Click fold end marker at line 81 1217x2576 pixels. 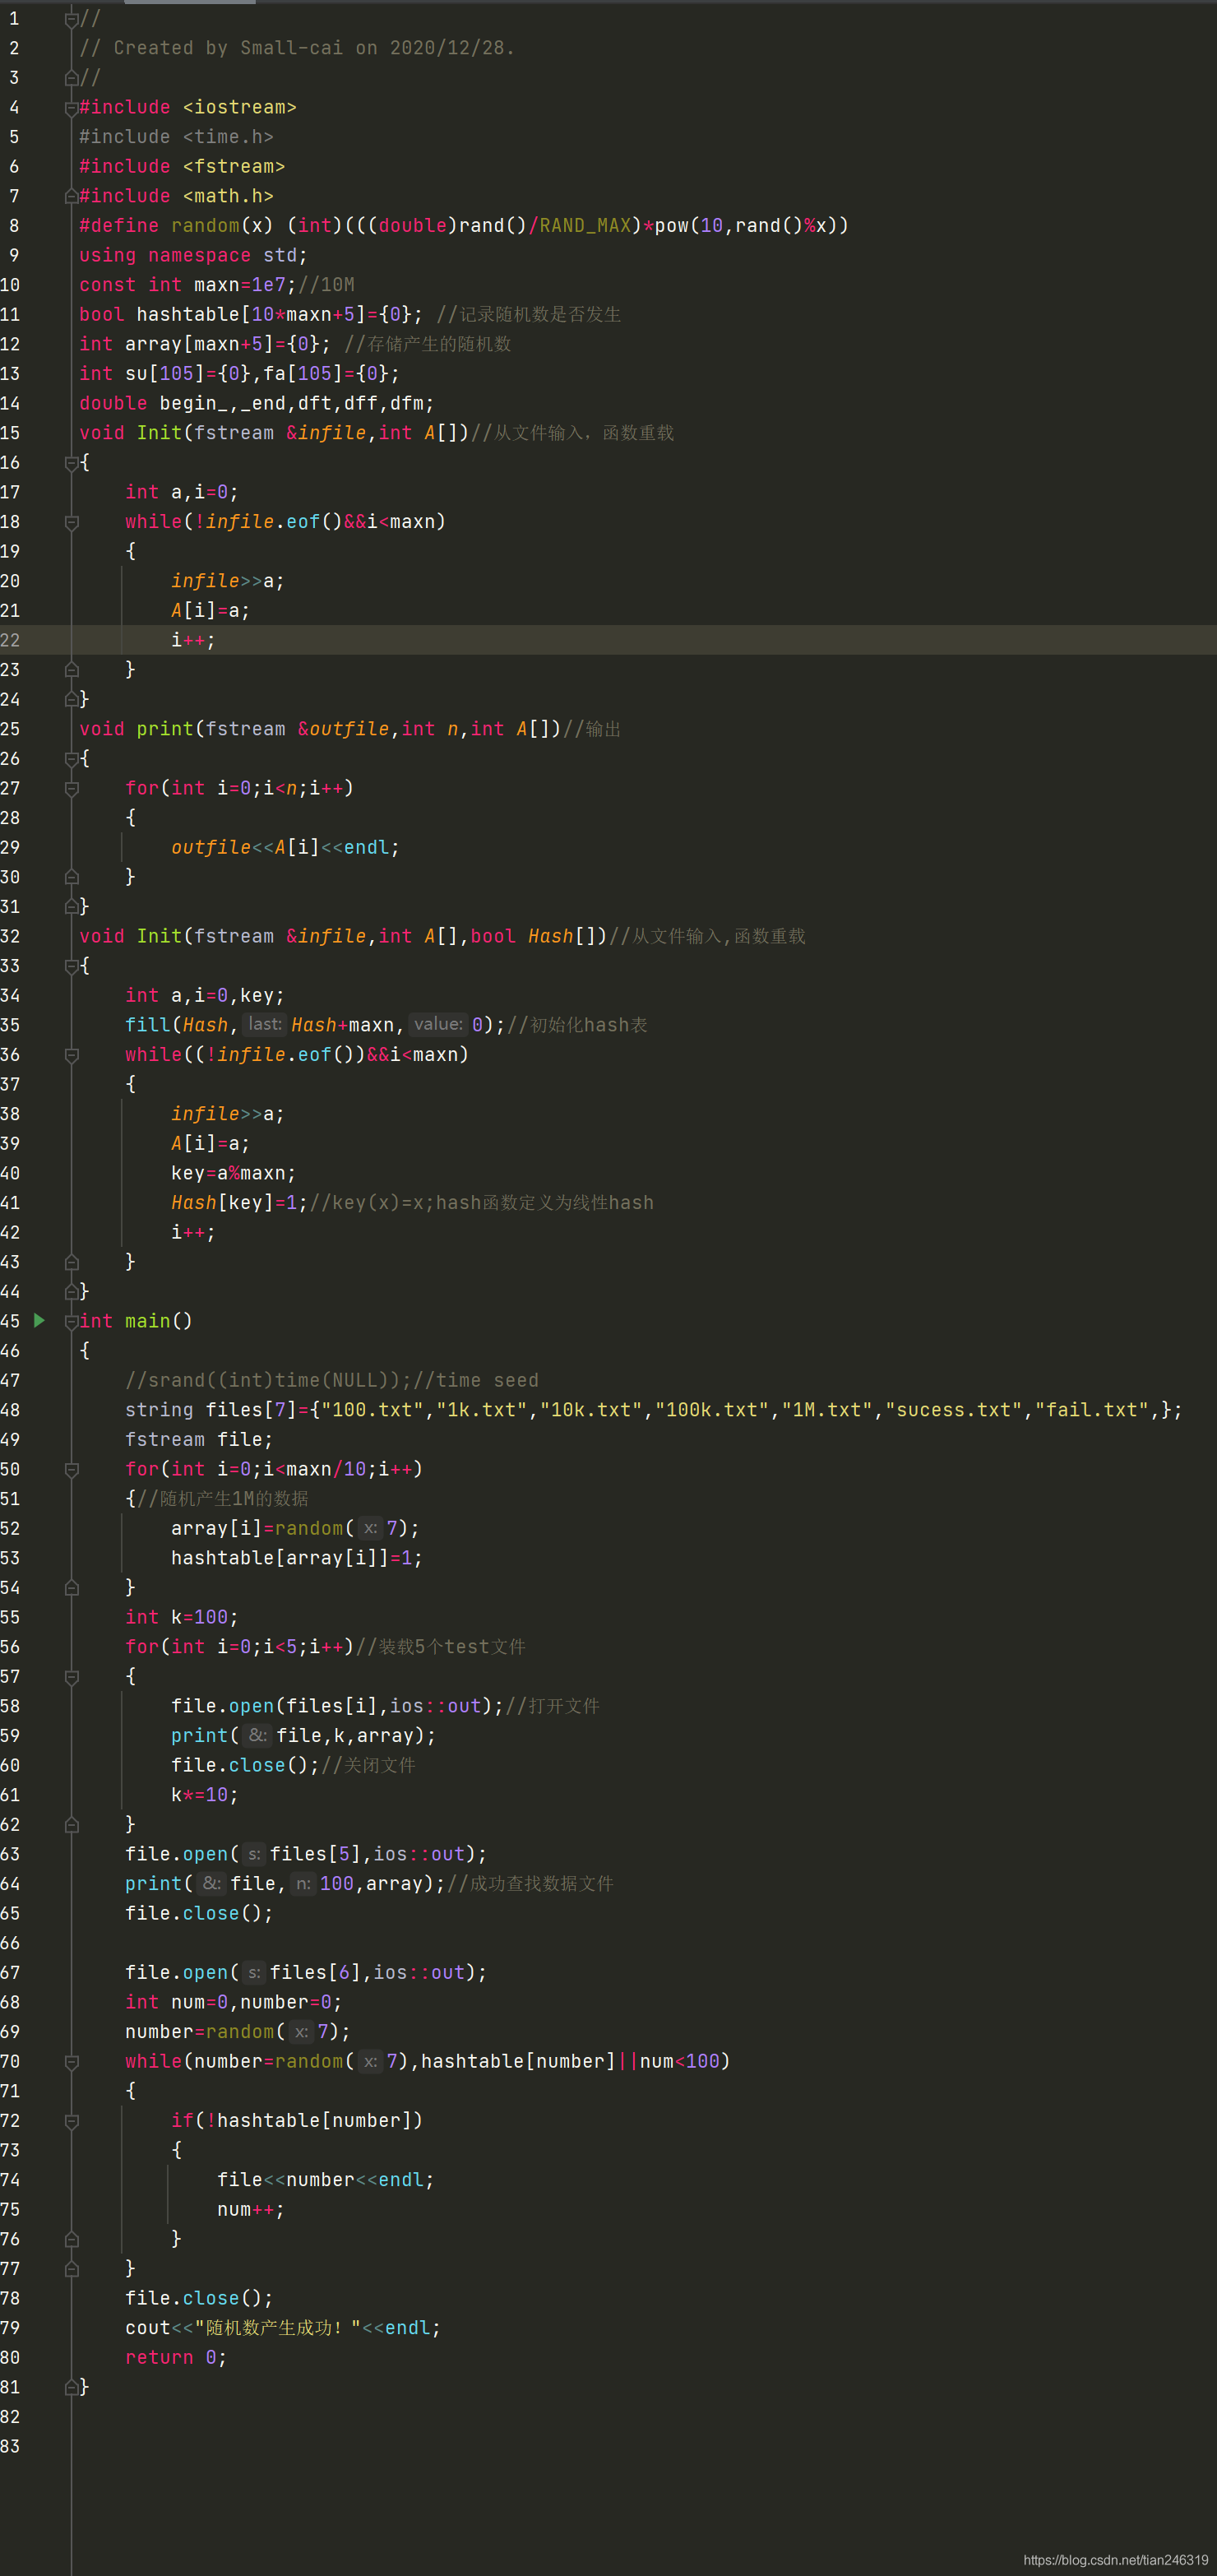pyautogui.click(x=71, y=2387)
